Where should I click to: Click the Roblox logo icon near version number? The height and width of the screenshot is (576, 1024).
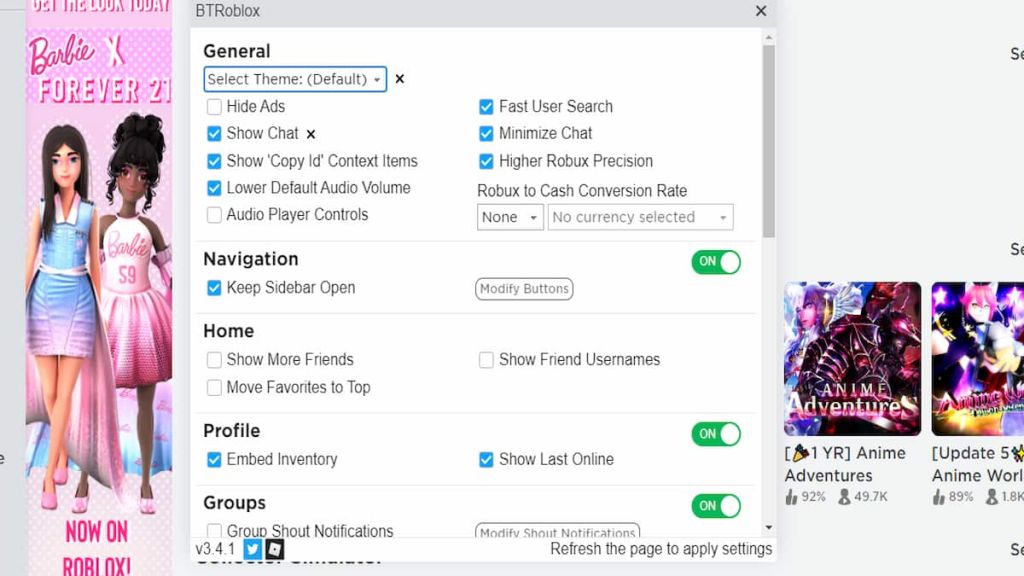click(273, 549)
